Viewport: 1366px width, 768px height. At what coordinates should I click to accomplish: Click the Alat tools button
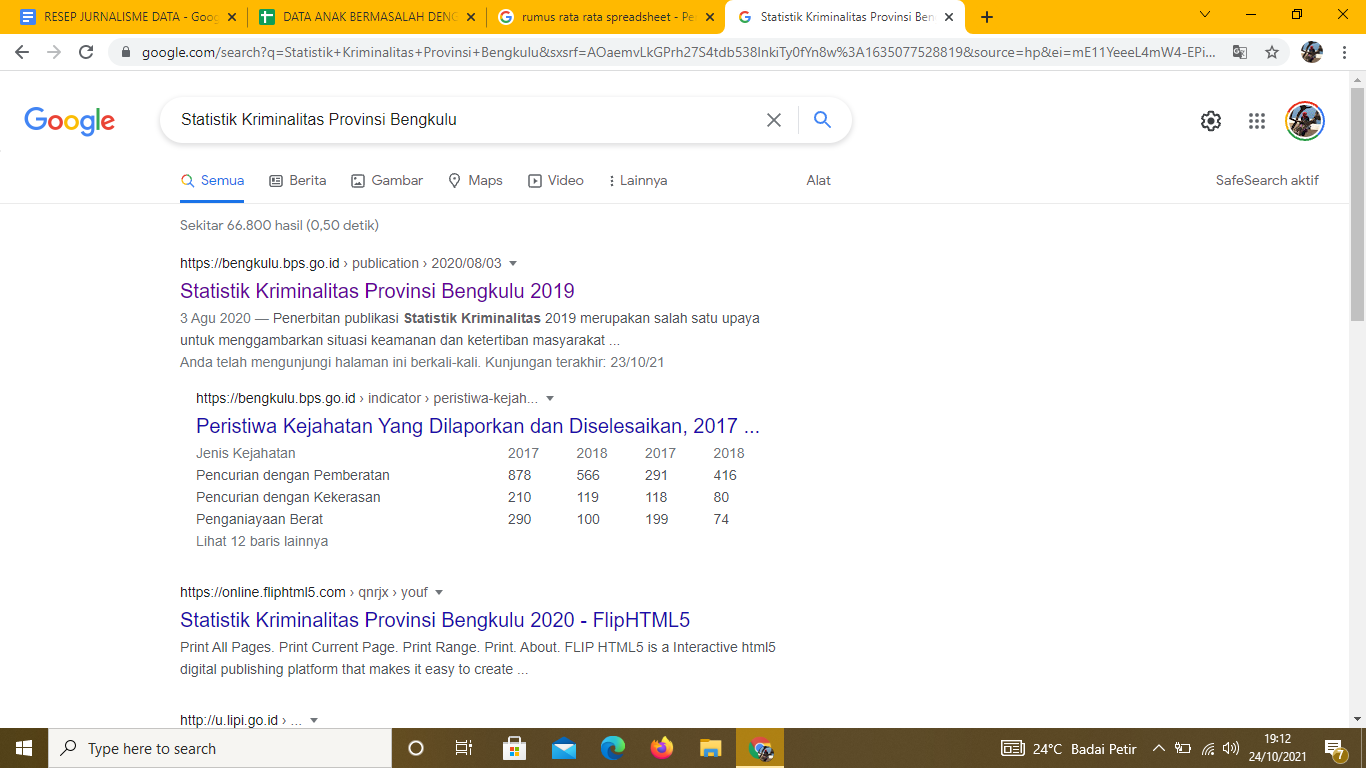tap(818, 181)
